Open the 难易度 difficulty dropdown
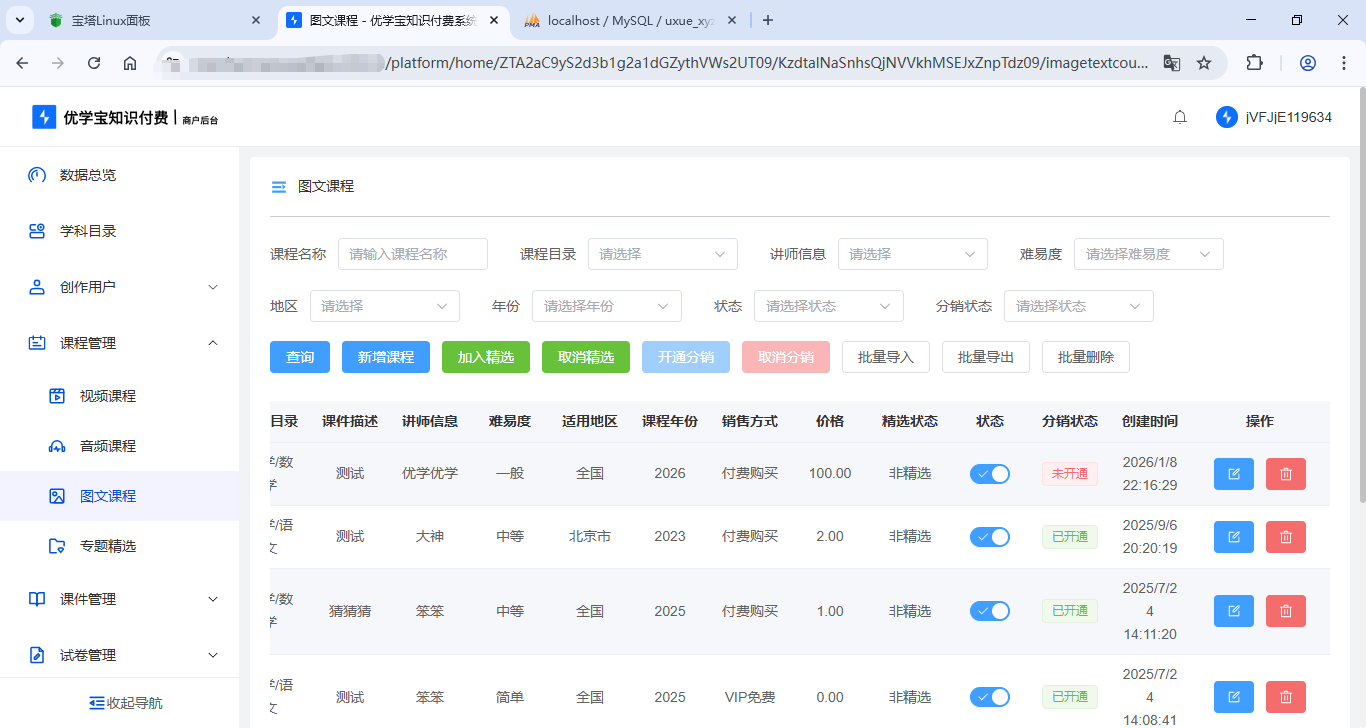Image resolution: width=1366 pixels, height=728 pixels. click(1148, 254)
